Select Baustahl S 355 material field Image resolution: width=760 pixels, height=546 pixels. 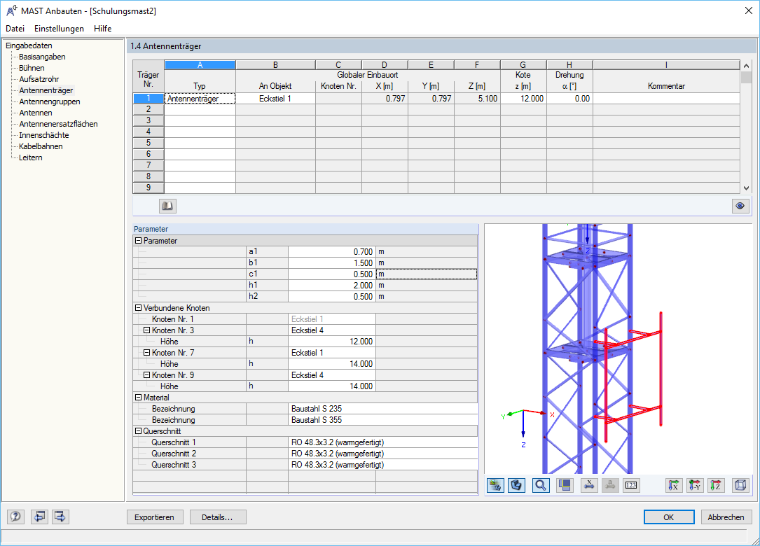point(383,420)
